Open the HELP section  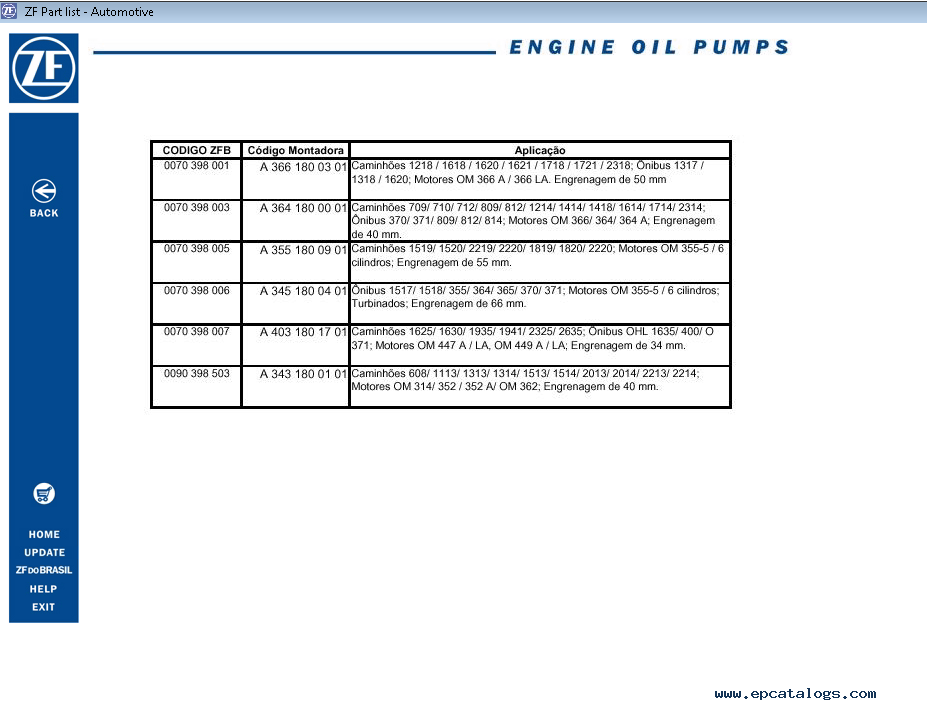43,589
